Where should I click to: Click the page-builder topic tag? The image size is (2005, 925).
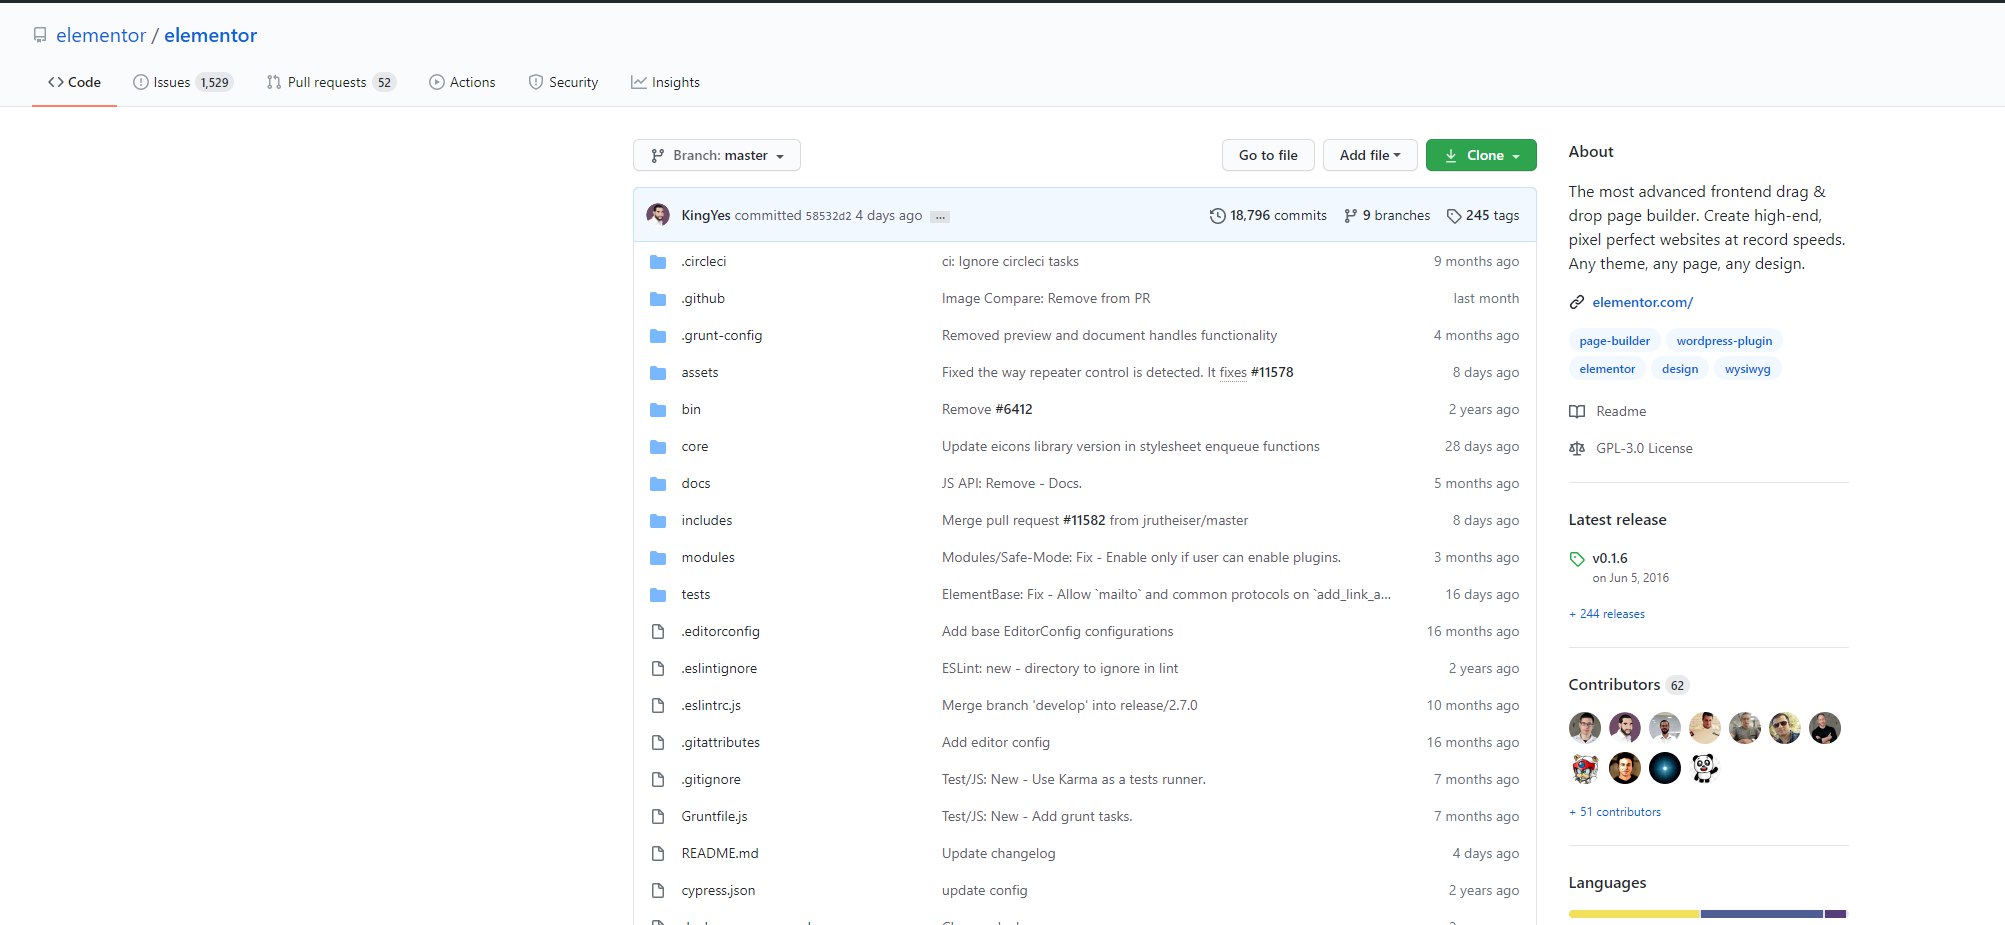[1615, 341]
